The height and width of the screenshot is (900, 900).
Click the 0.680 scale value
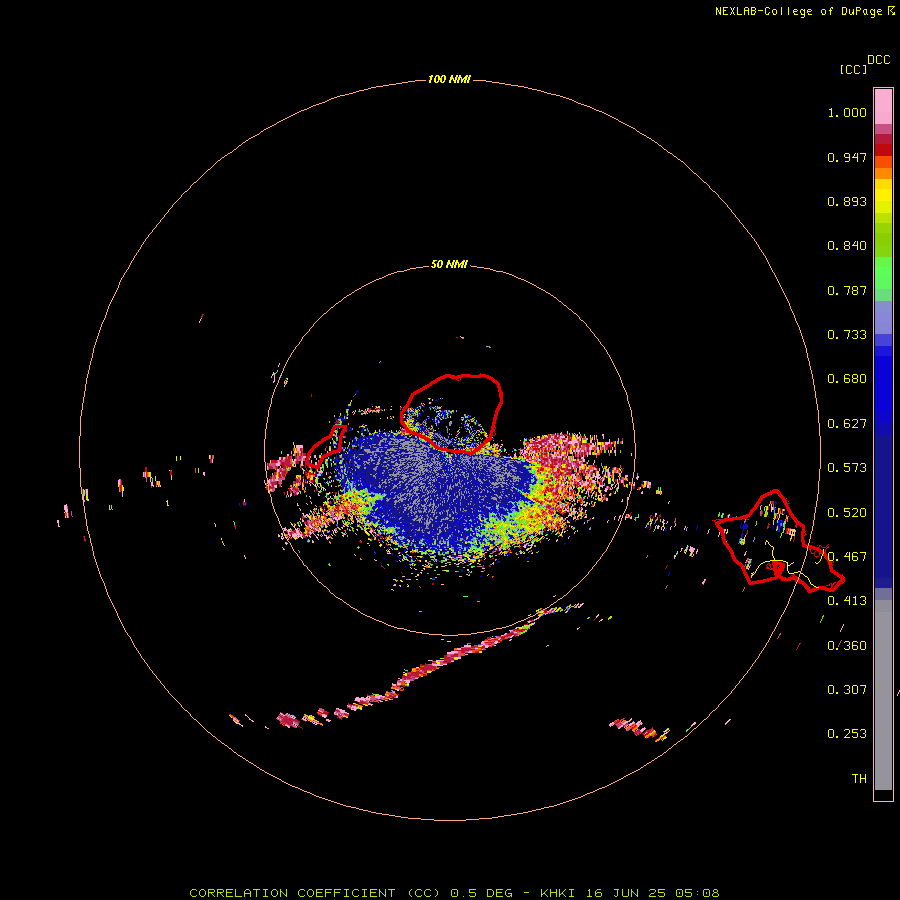(847, 379)
